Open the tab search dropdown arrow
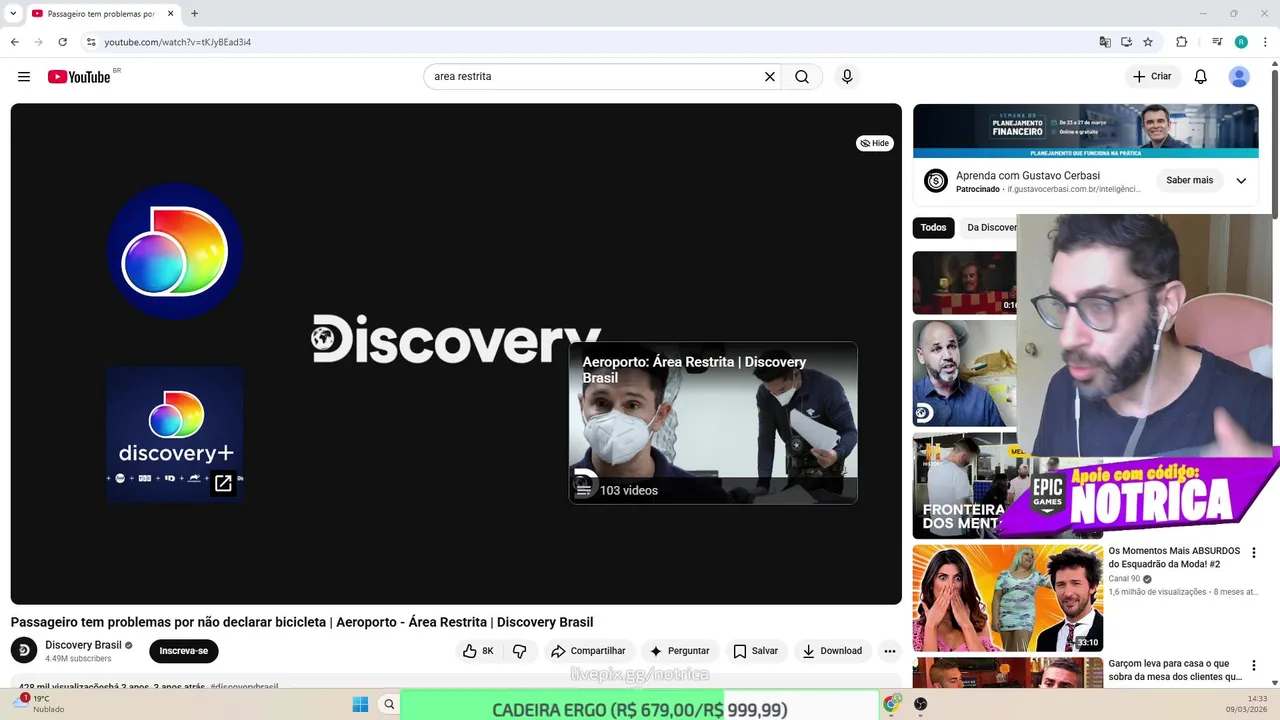The width and height of the screenshot is (1280, 720). point(13,14)
